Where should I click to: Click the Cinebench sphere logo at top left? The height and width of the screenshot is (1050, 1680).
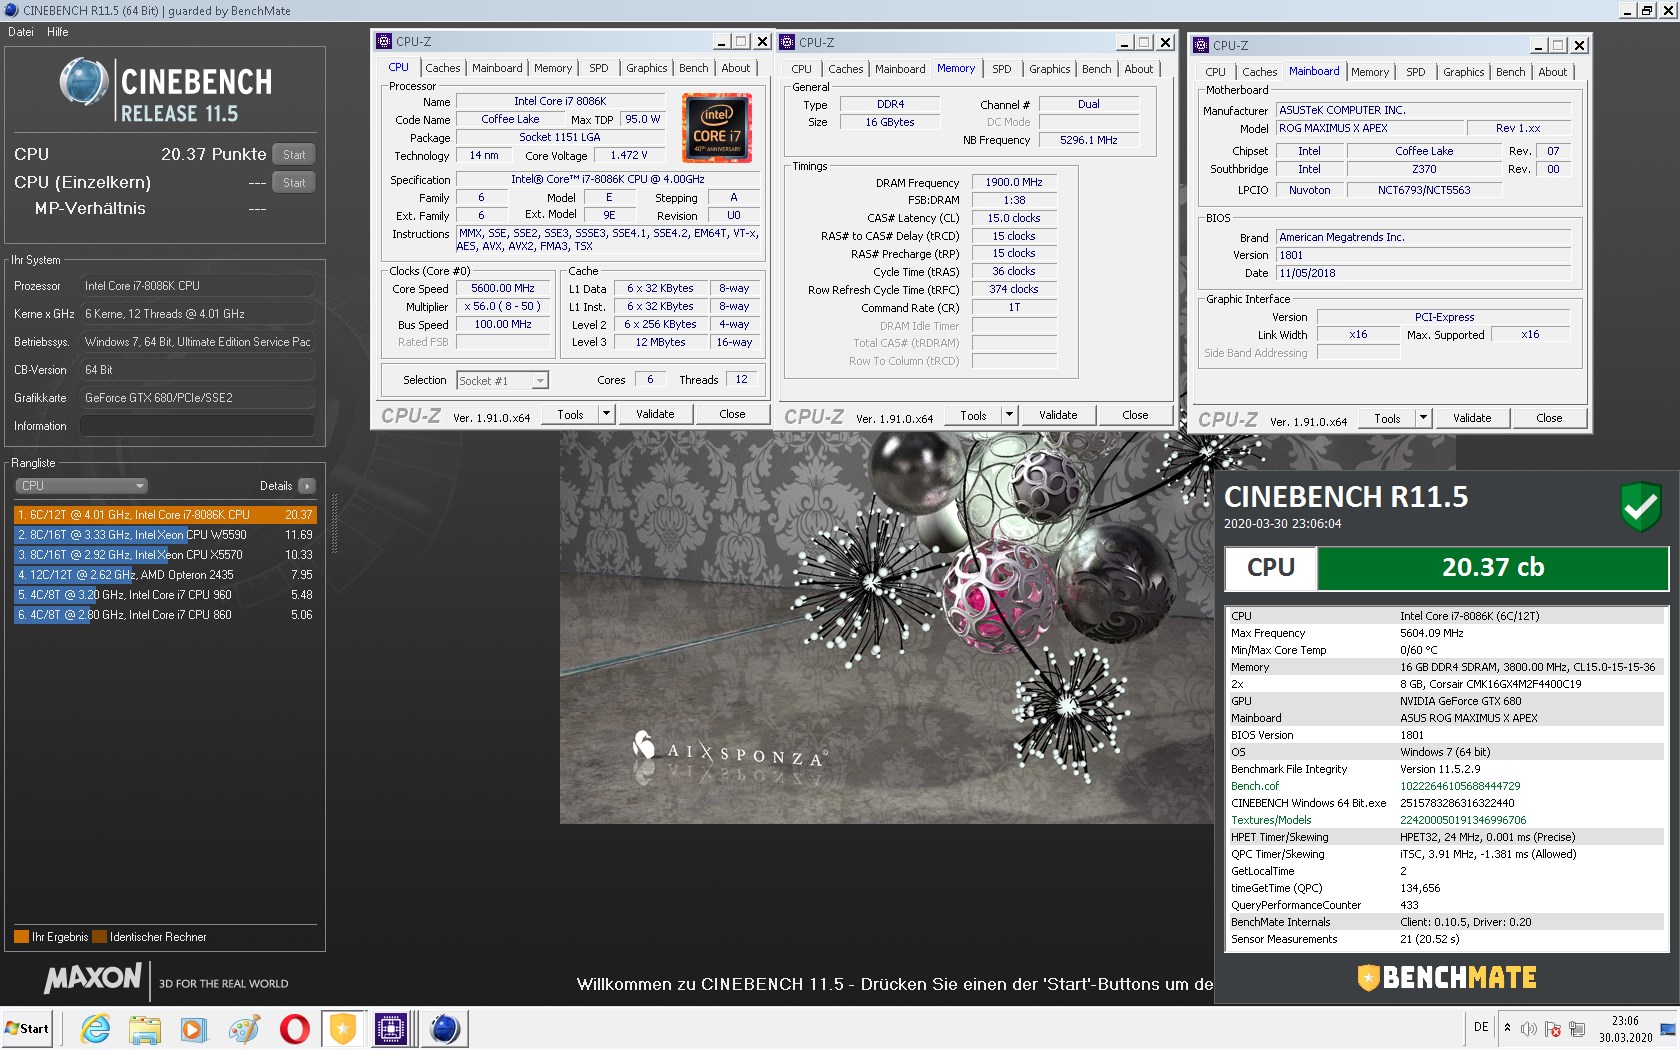tap(83, 81)
